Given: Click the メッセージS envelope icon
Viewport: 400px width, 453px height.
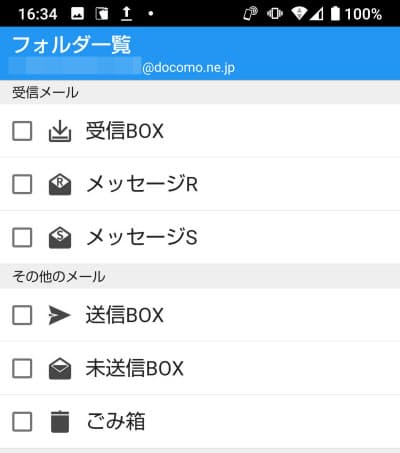Looking at the screenshot, I should pyautogui.click(x=60, y=238).
